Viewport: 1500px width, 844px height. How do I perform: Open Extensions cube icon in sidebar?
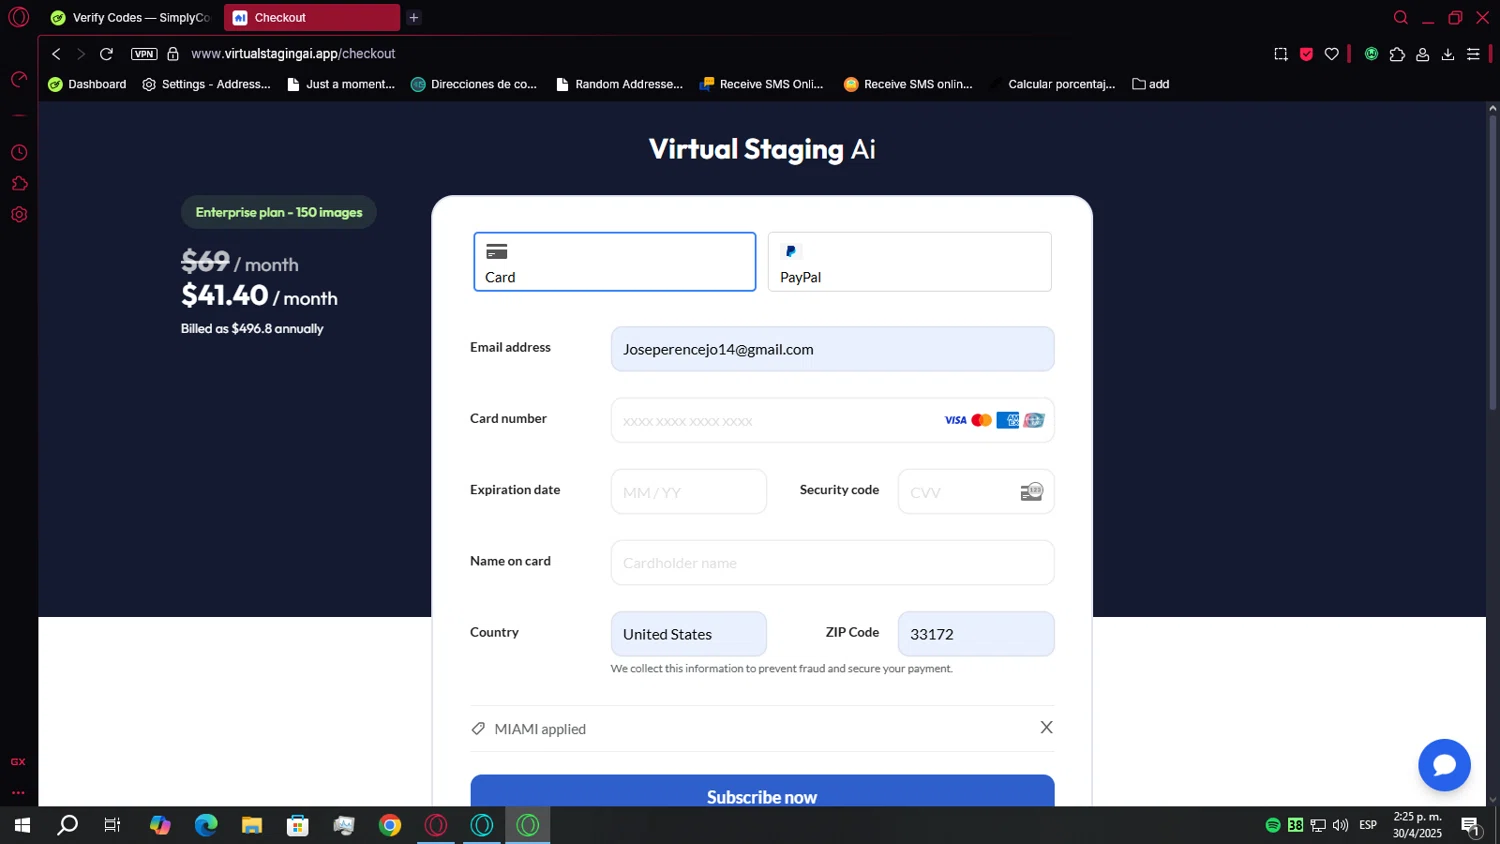(x=18, y=183)
